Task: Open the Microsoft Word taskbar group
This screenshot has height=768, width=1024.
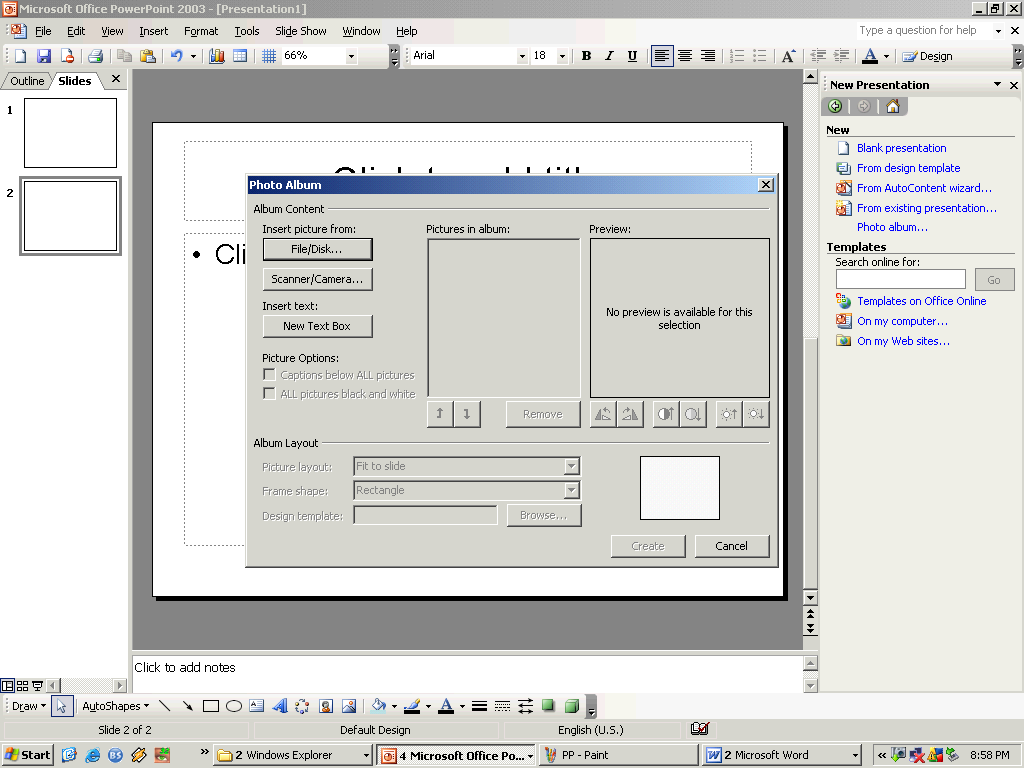Action: point(782,755)
